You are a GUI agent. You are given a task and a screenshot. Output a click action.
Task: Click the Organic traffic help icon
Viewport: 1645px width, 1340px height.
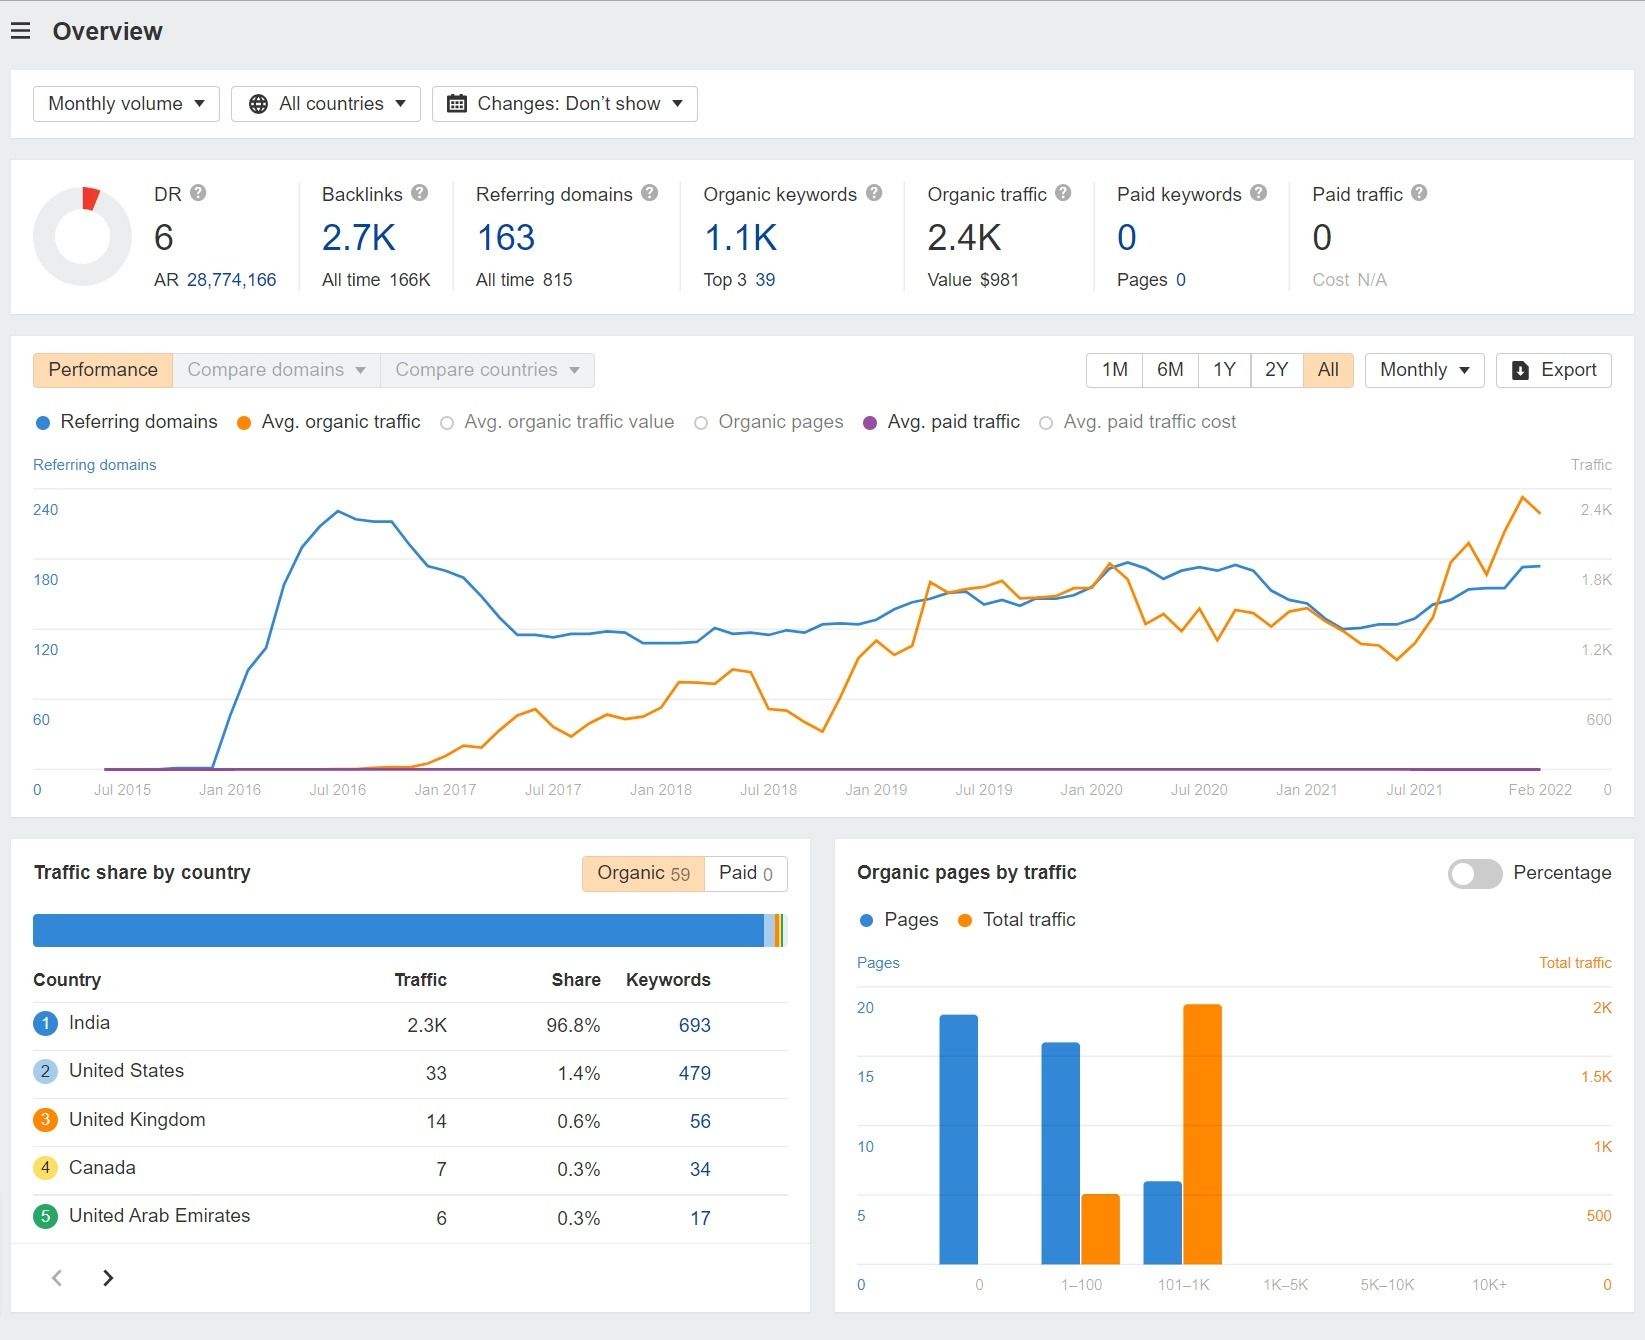1063,193
